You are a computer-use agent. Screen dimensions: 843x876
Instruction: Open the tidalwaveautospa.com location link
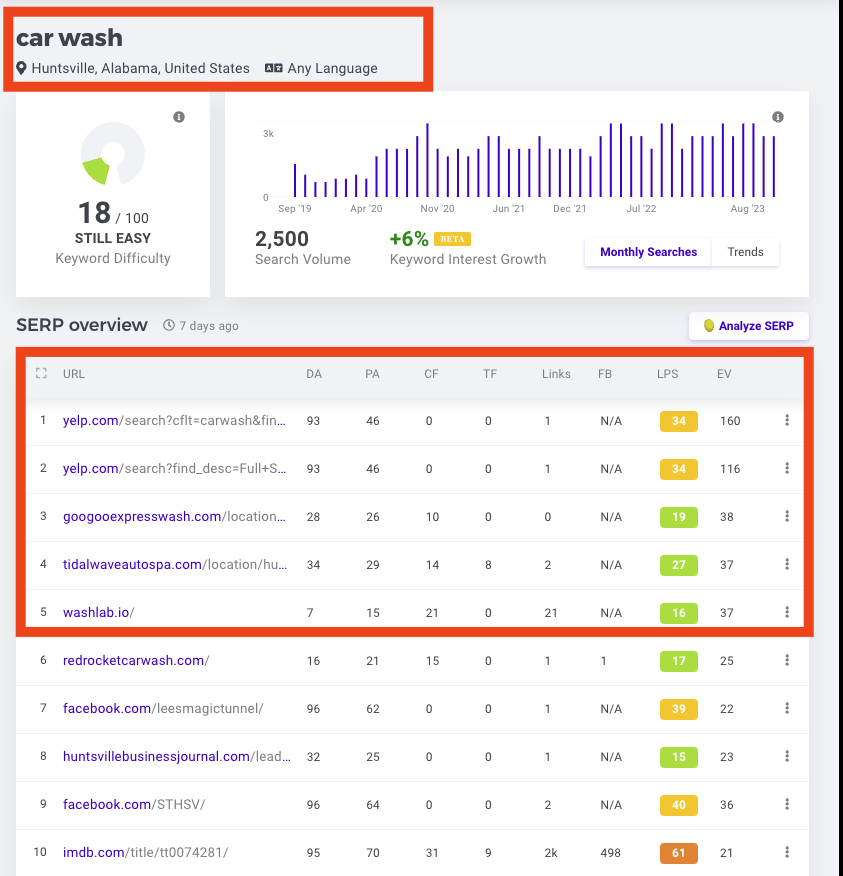click(x=175, y=565)
